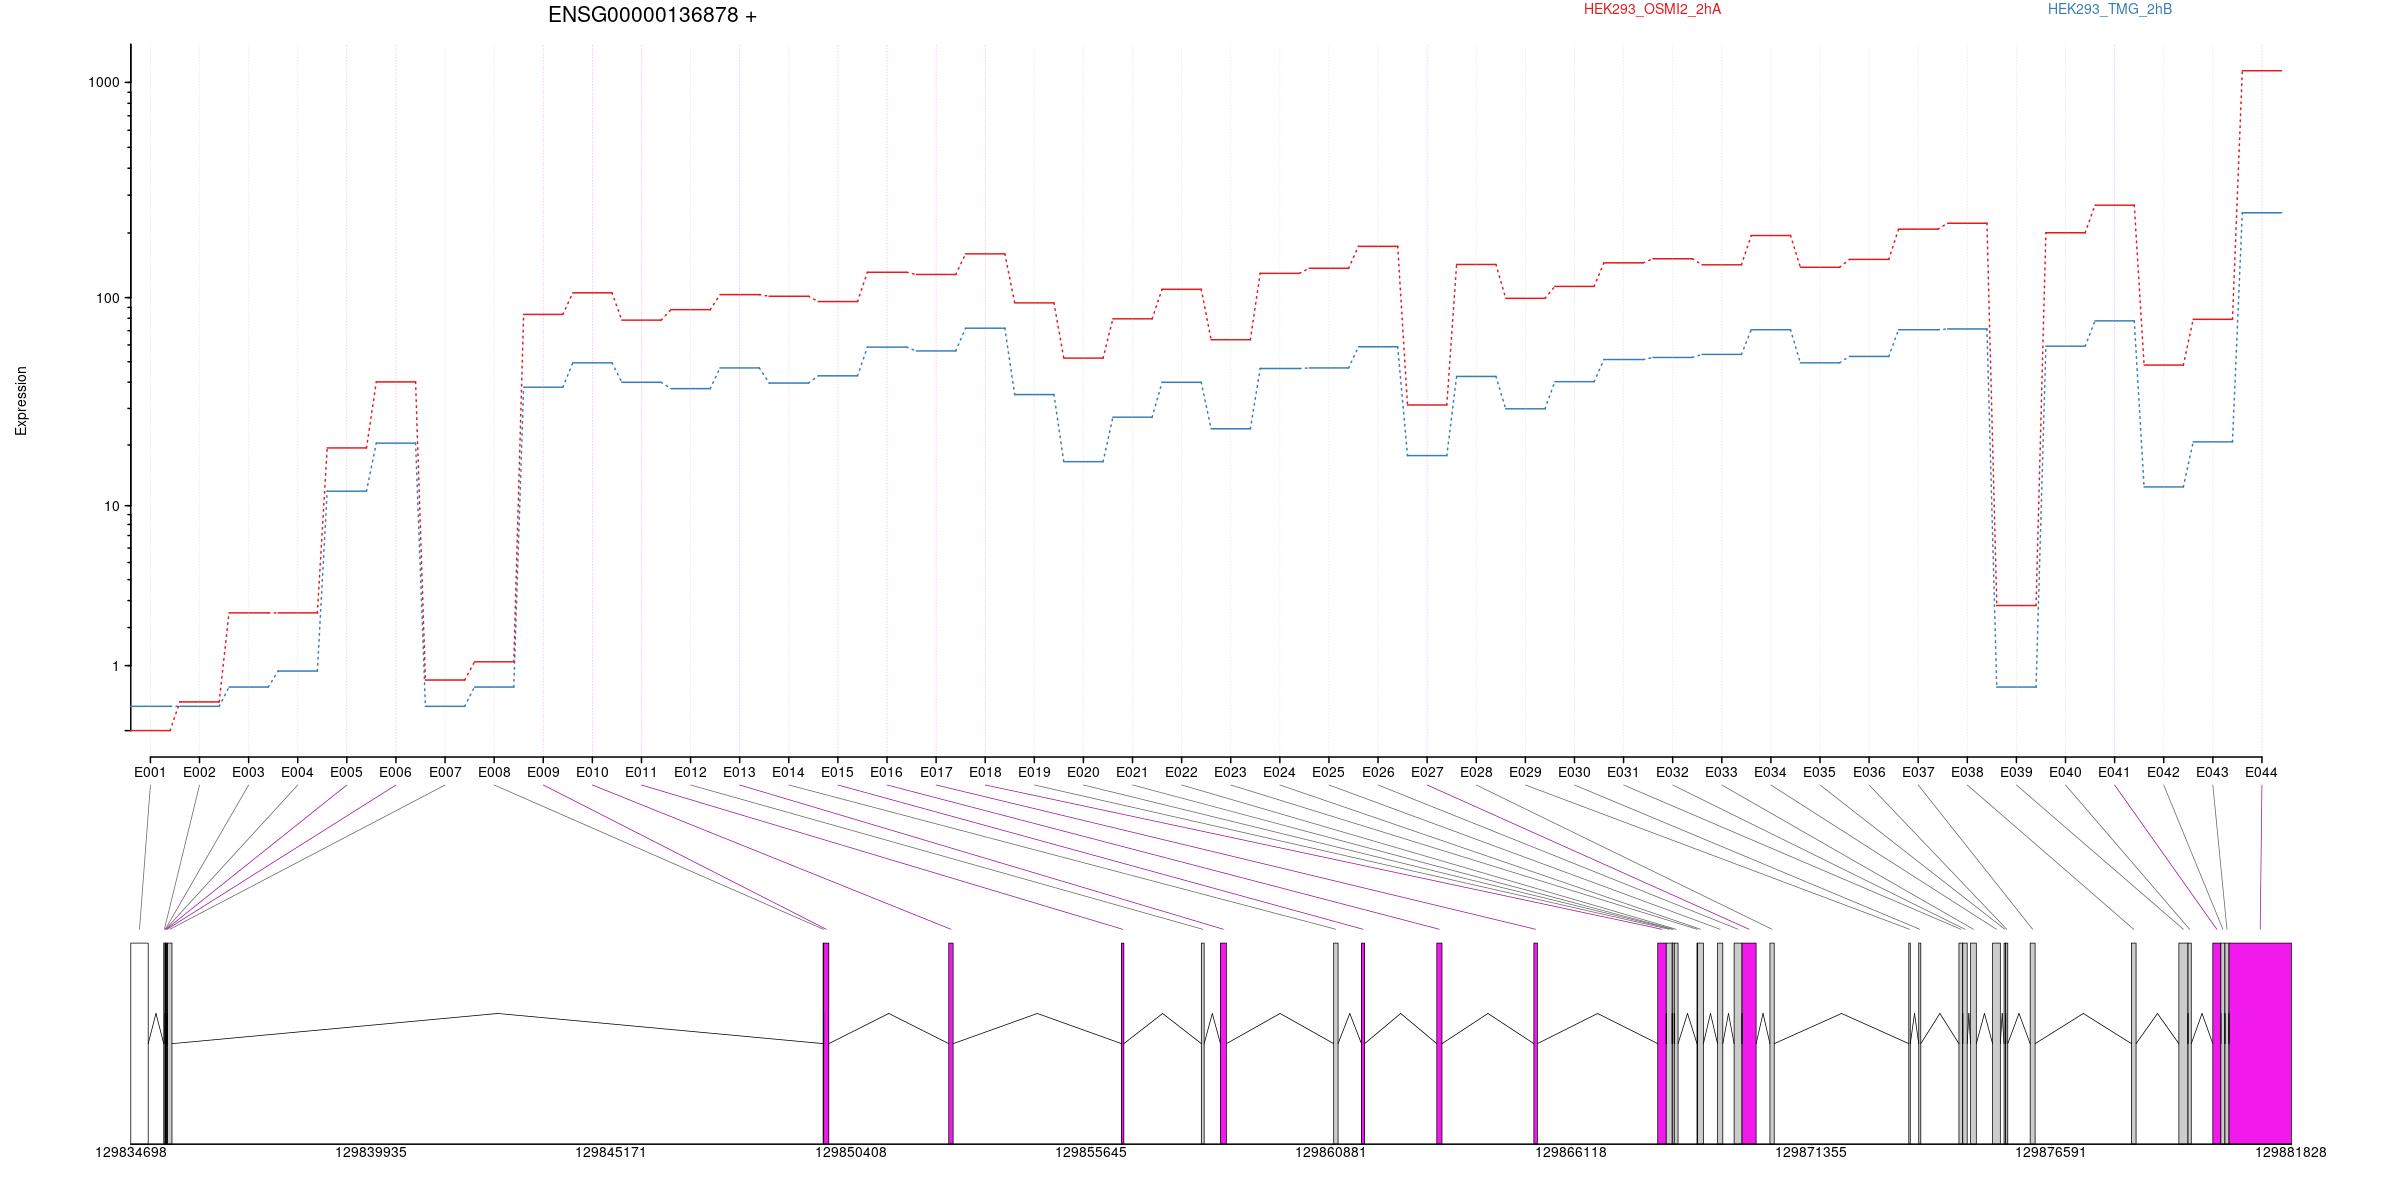Click the E023 exon label
Screen dimensions: 2400x1200
click(x=1230, y=772)
